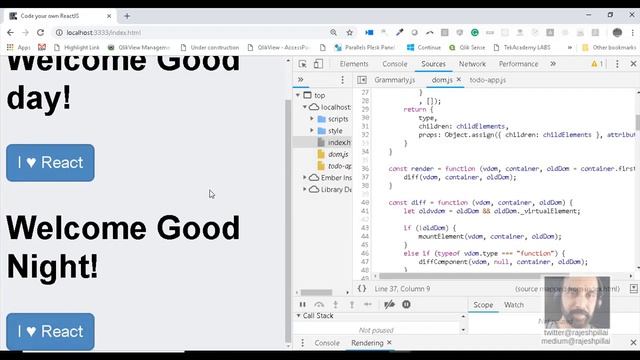Reload the localhost page
The width and height of the screenshot is (640, 360).
tap(40, 32)
